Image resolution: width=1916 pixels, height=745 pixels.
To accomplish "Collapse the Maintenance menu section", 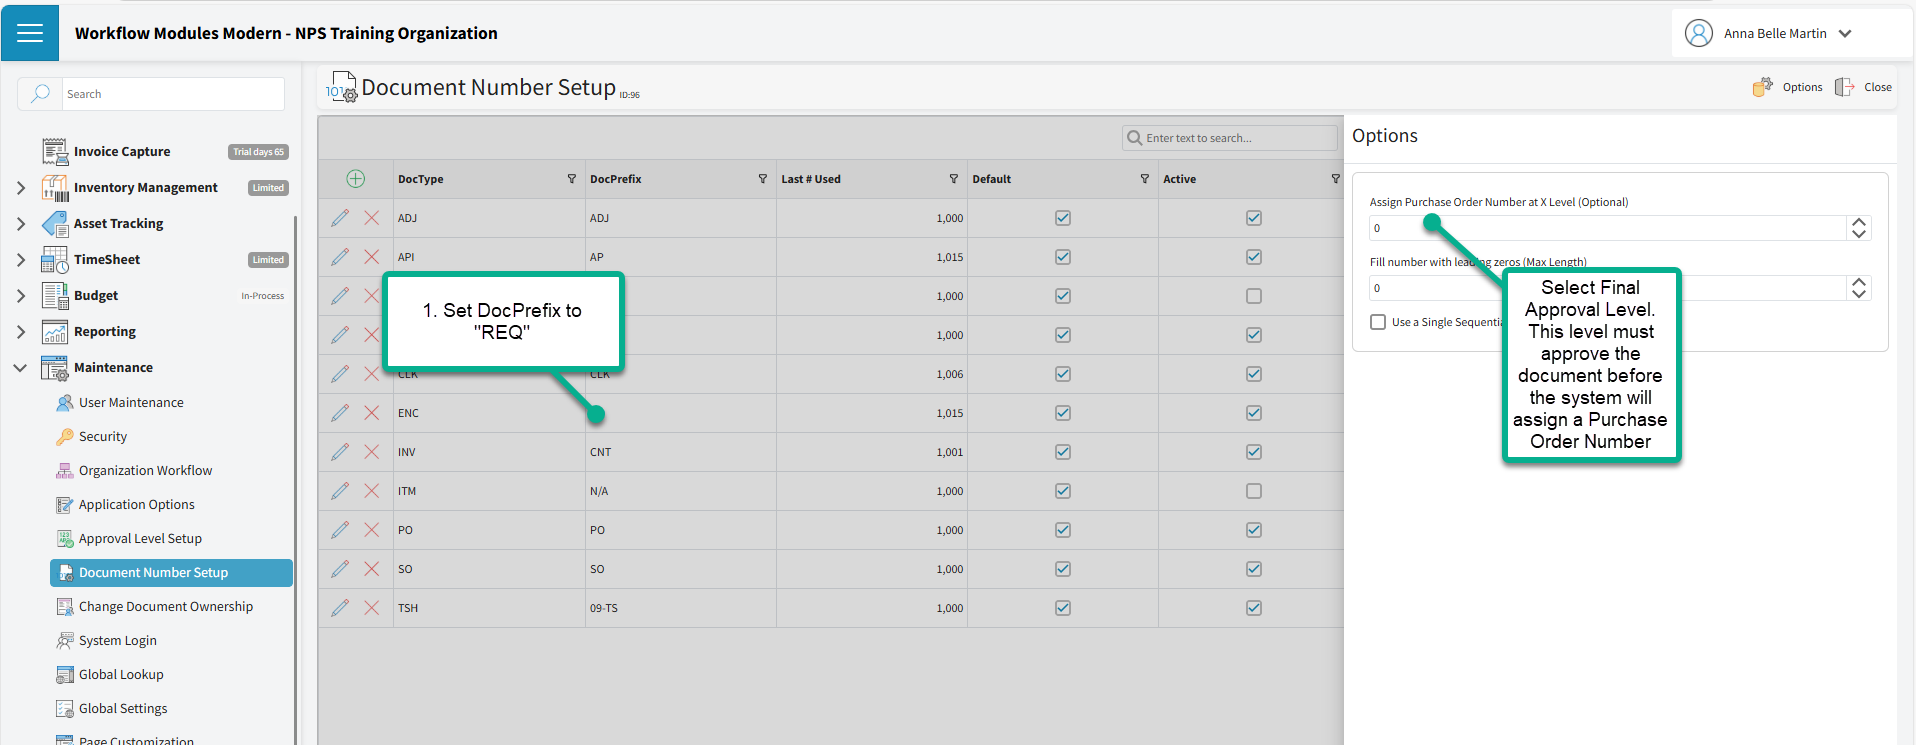I will click(x=21, y=368).
